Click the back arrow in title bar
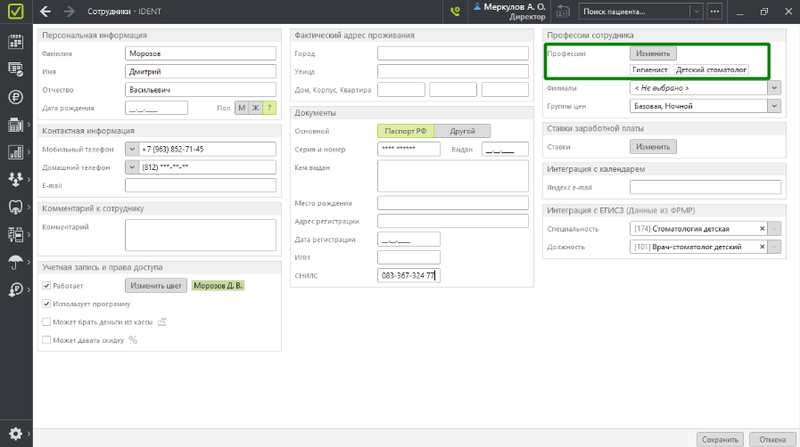The height and width of the screenshot is (447, 800). (45, 12)
